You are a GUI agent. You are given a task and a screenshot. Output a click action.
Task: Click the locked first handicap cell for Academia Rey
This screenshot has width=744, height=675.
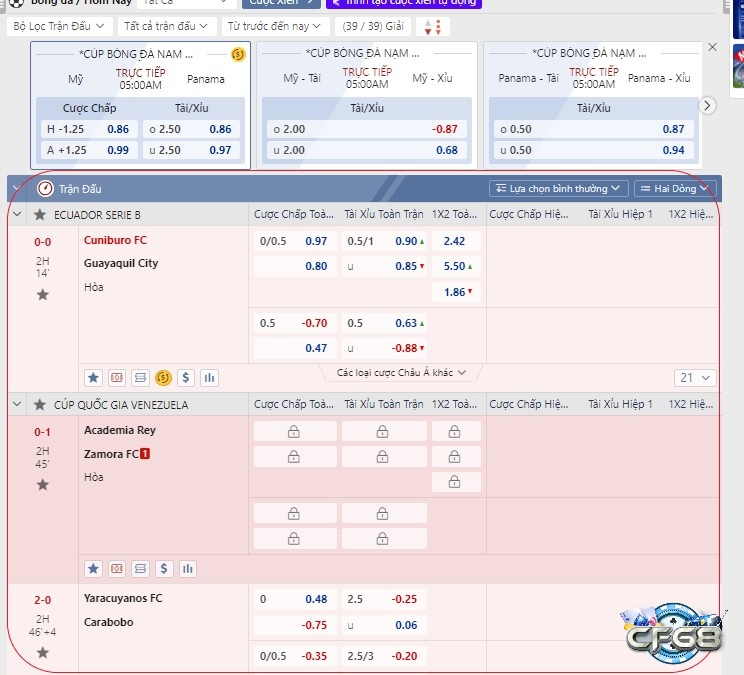(295, 432)
